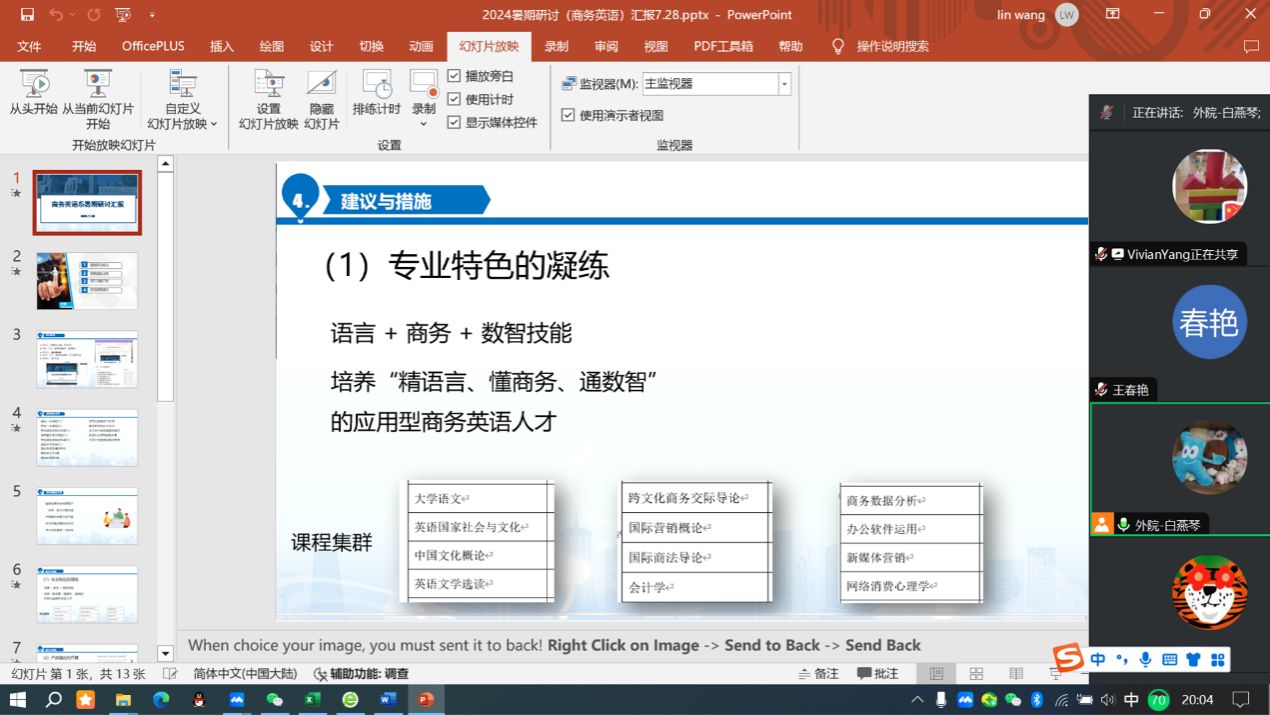Screen dimensions: 1270x715
Task: Expand the Monitor (监视器) dropdown
Action: coord(784,84)
